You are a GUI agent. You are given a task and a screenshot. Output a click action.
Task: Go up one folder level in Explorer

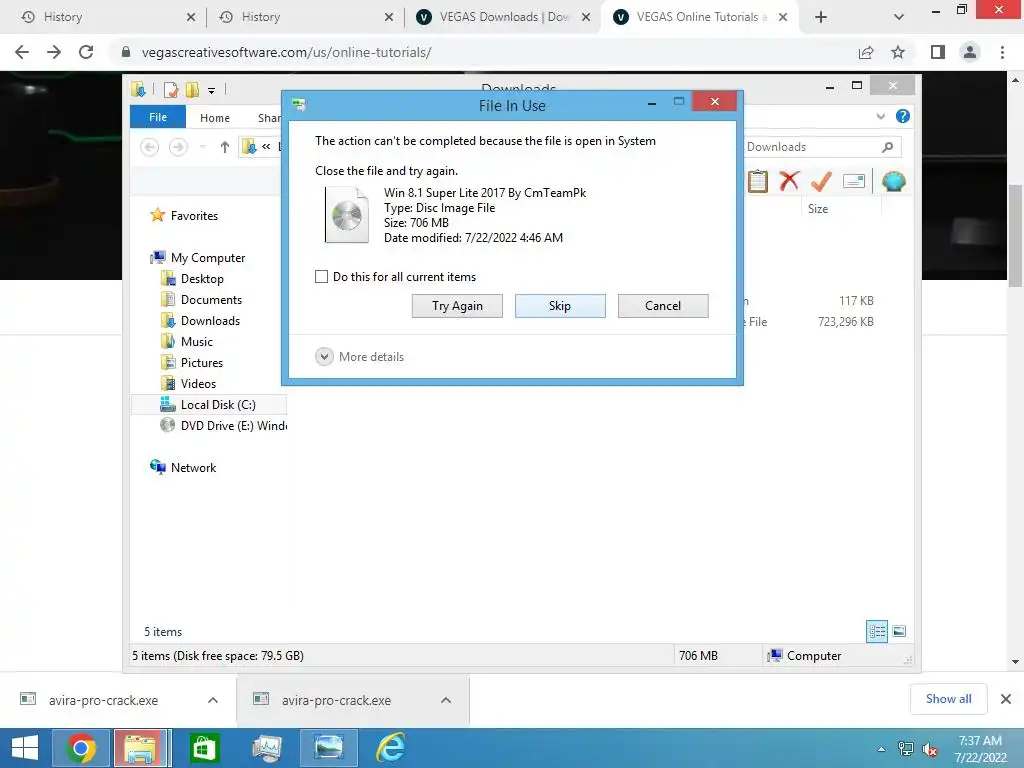point(225,147)
